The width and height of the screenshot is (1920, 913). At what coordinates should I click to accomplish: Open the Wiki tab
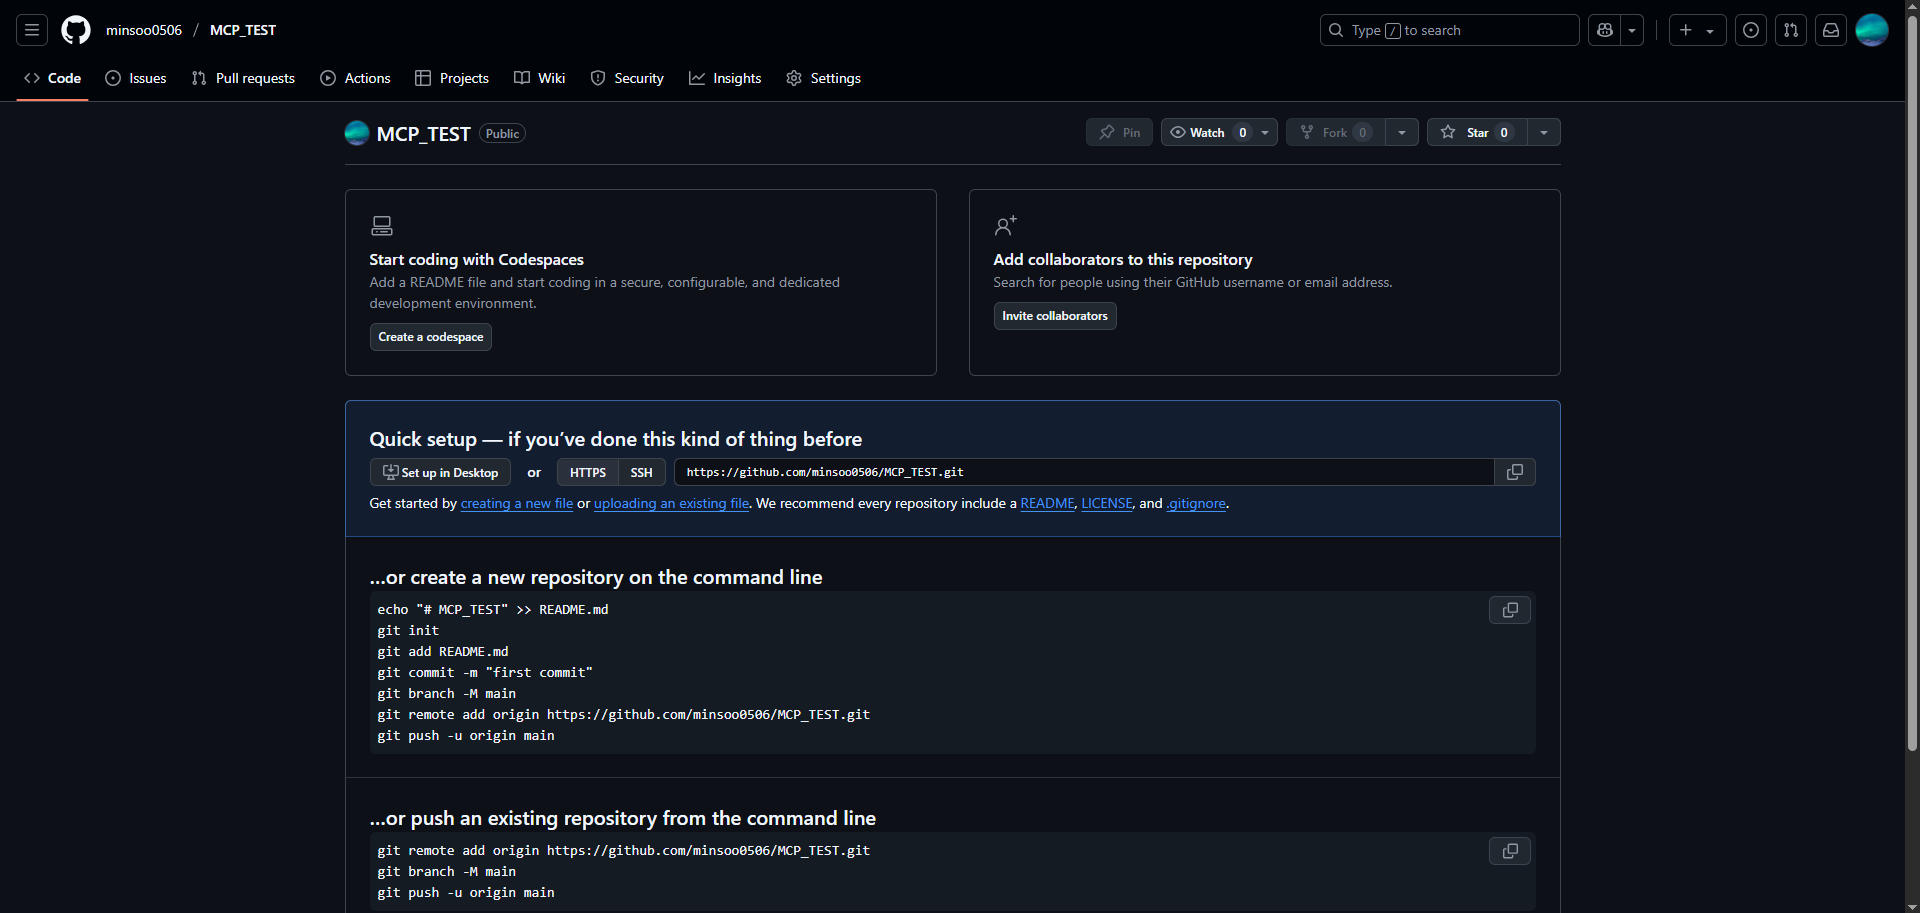point(540,78)
